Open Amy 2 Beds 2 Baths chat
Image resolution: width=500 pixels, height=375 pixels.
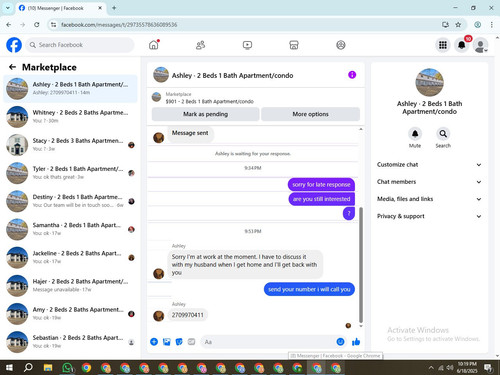point(70,314)
